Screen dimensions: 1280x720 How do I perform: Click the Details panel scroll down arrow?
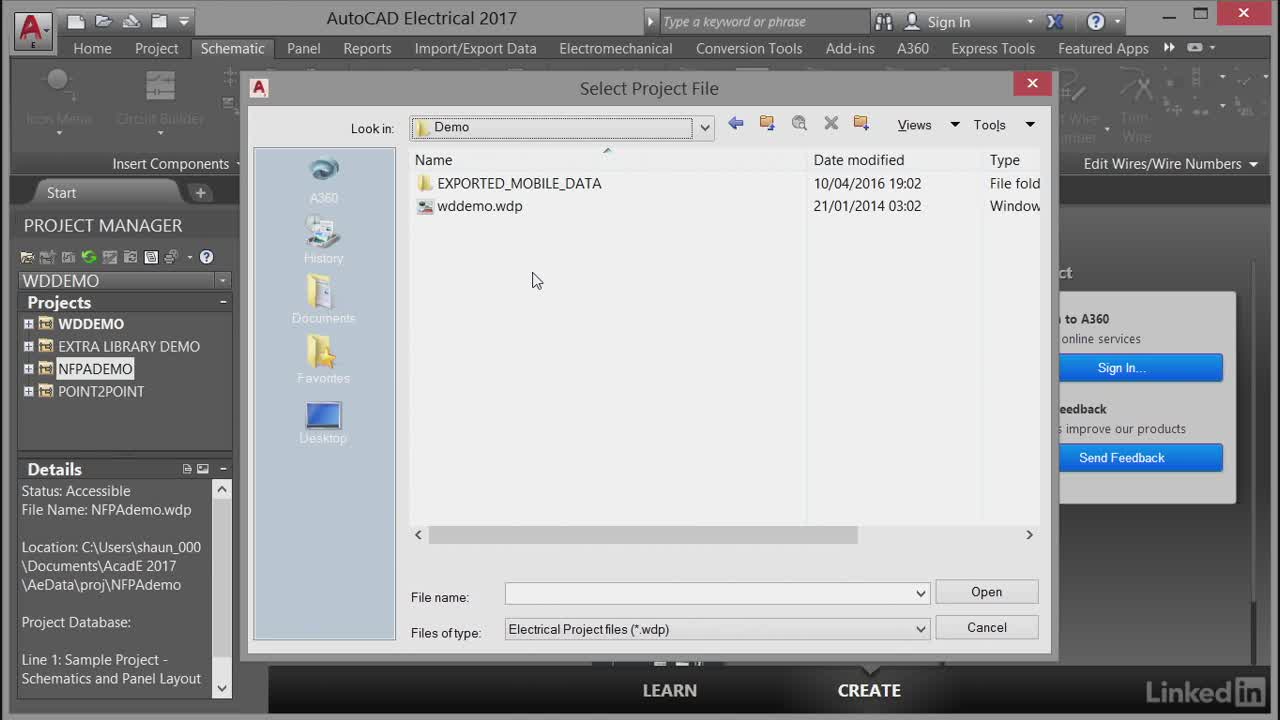tap(222, 688)
